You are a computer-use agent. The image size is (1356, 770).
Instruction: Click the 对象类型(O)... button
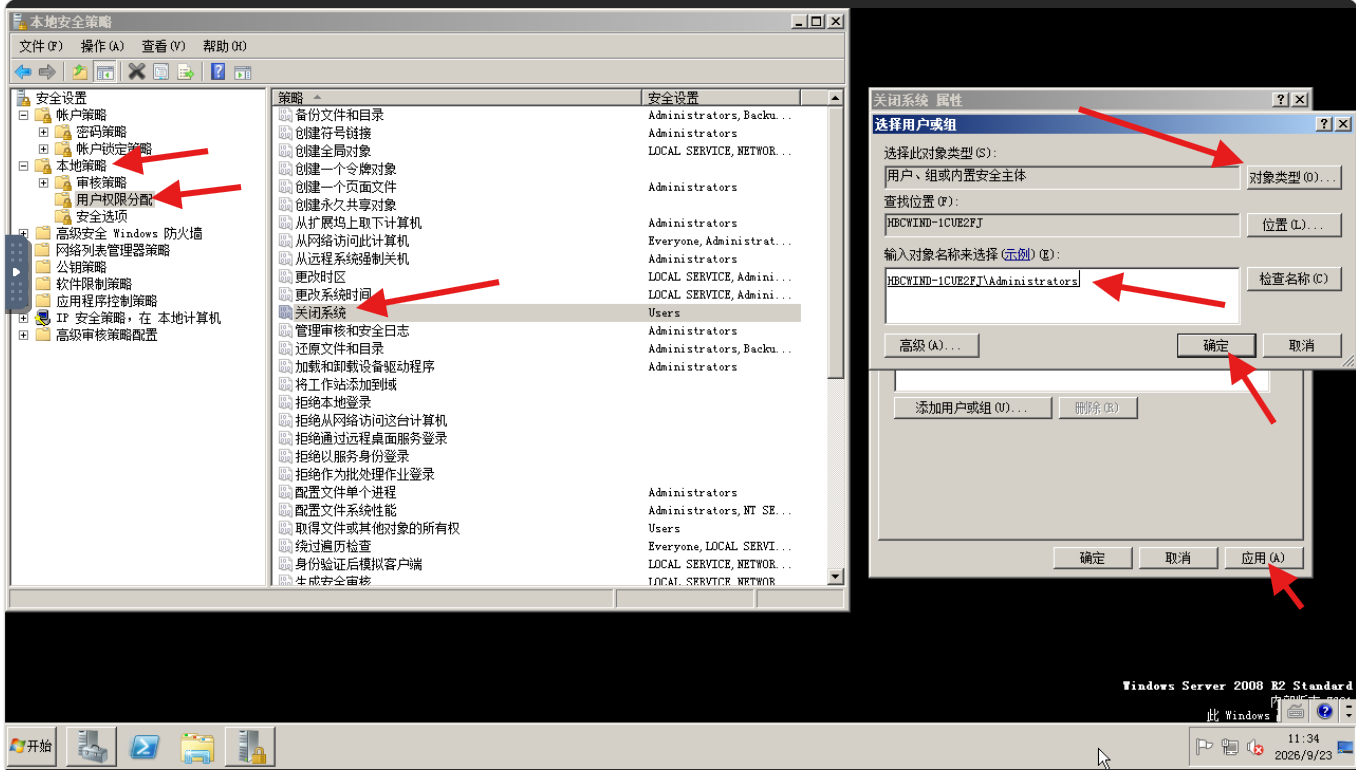[1293, 177]
